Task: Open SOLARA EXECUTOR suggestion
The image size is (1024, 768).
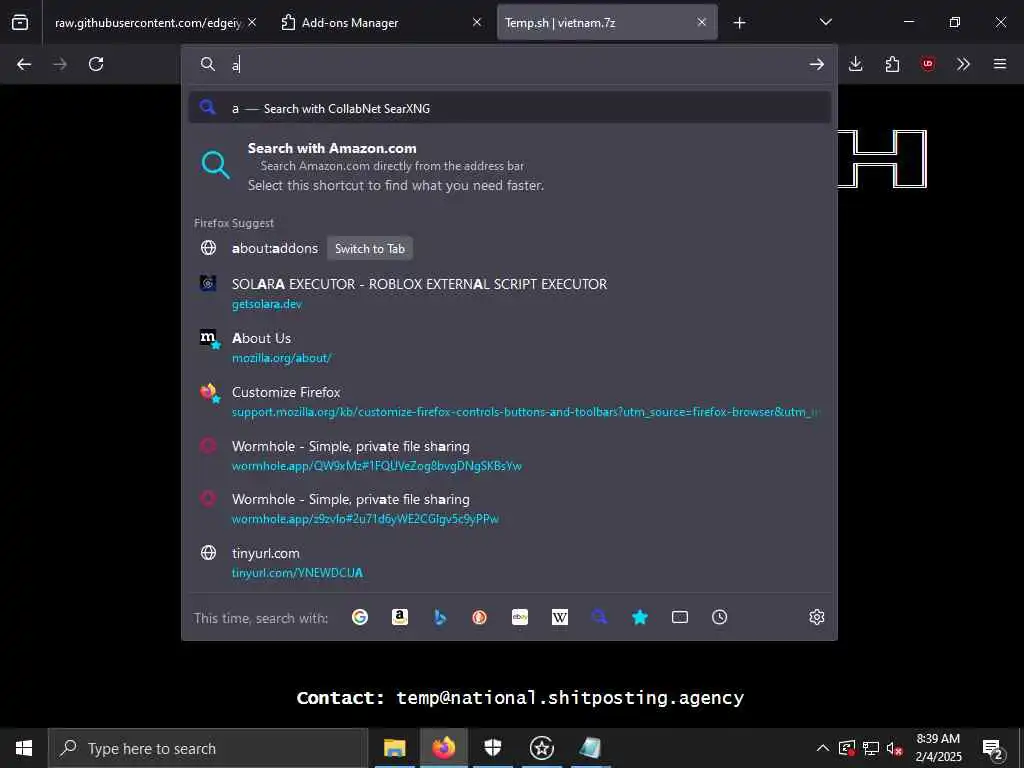Action: pyautogui.click(x=509, y=294)
